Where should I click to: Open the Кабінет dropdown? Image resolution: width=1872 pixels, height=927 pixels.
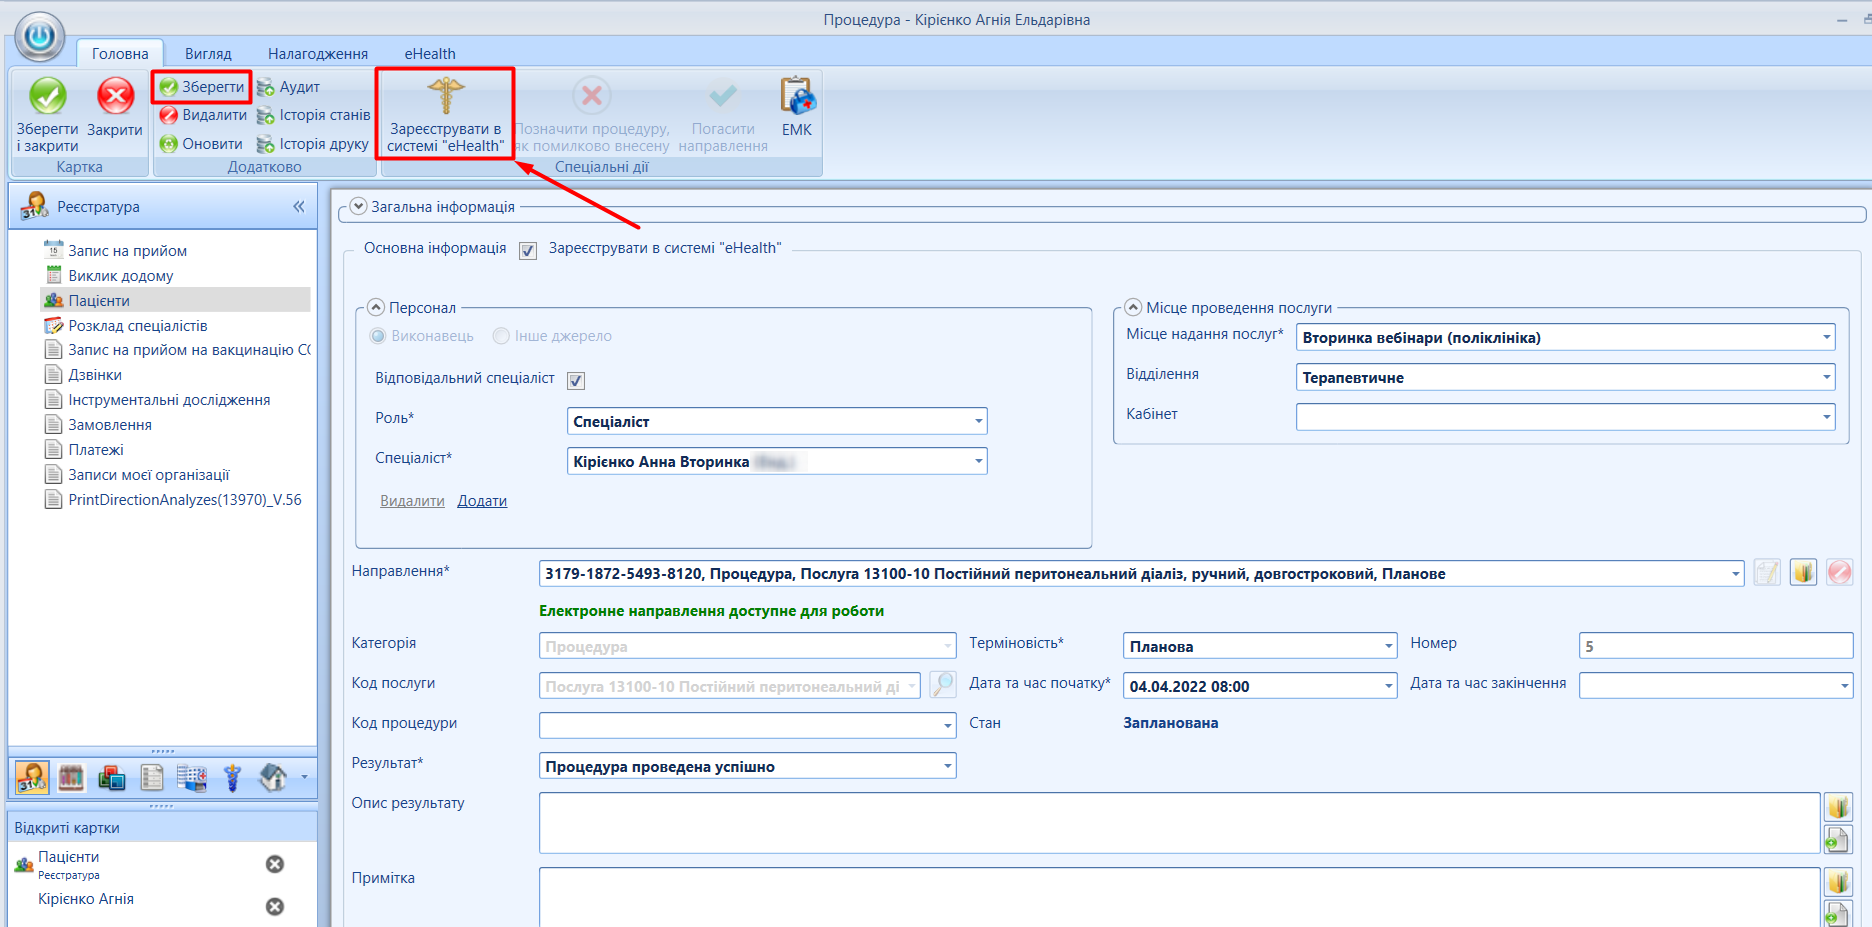coord(1826,417)
